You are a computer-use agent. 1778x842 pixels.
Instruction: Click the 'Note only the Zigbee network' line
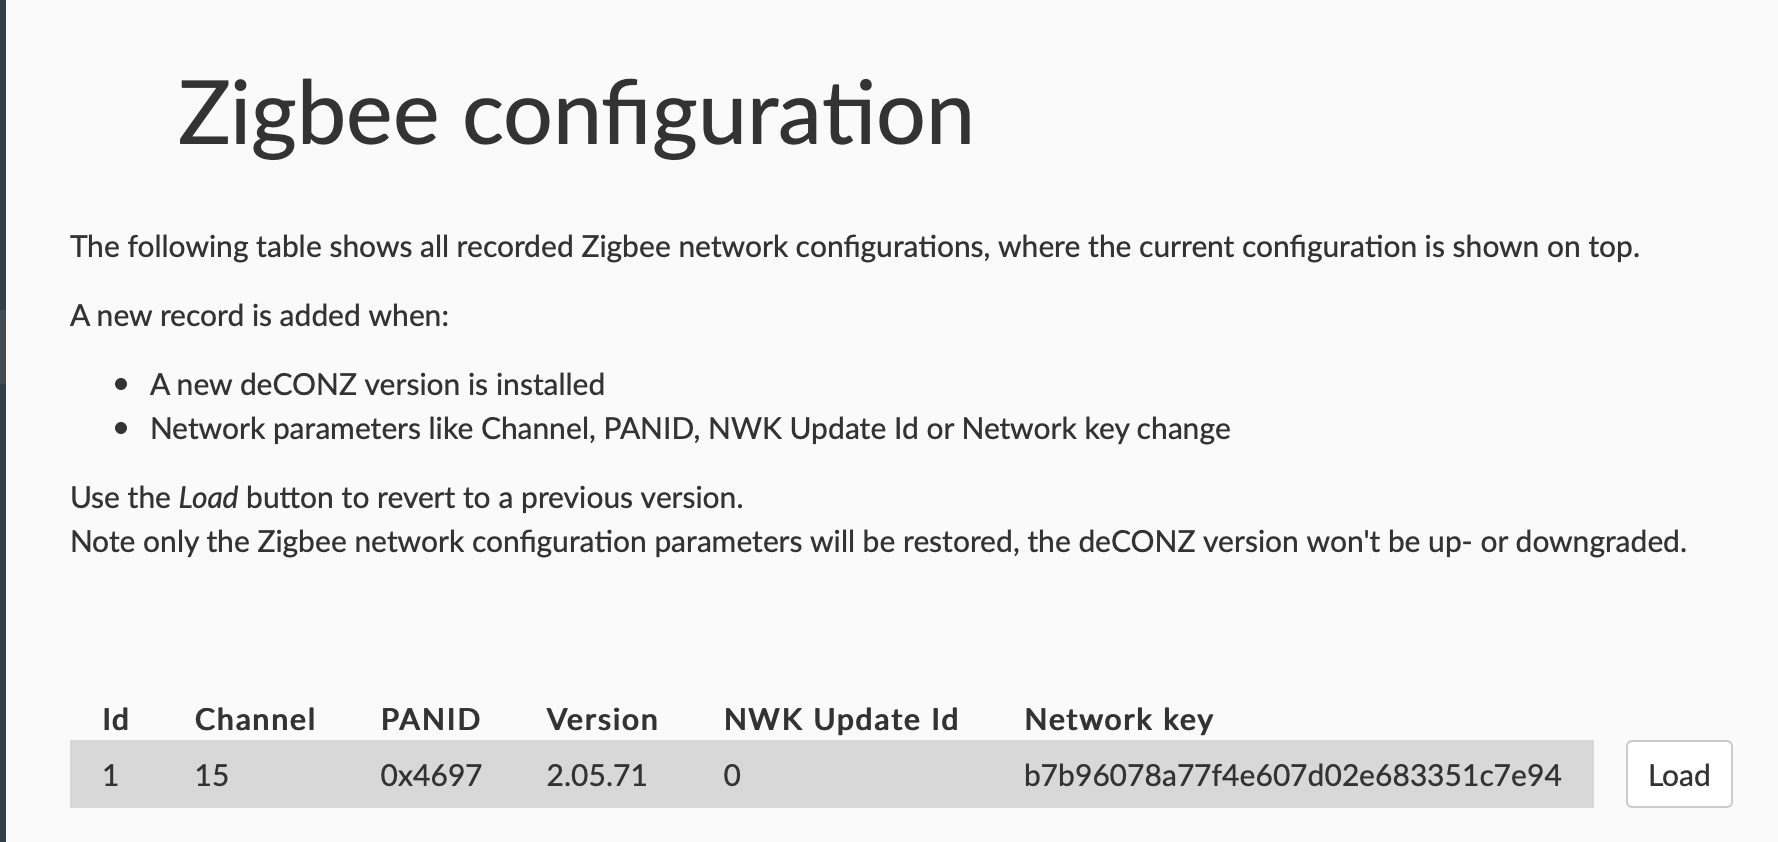[878, 541]
